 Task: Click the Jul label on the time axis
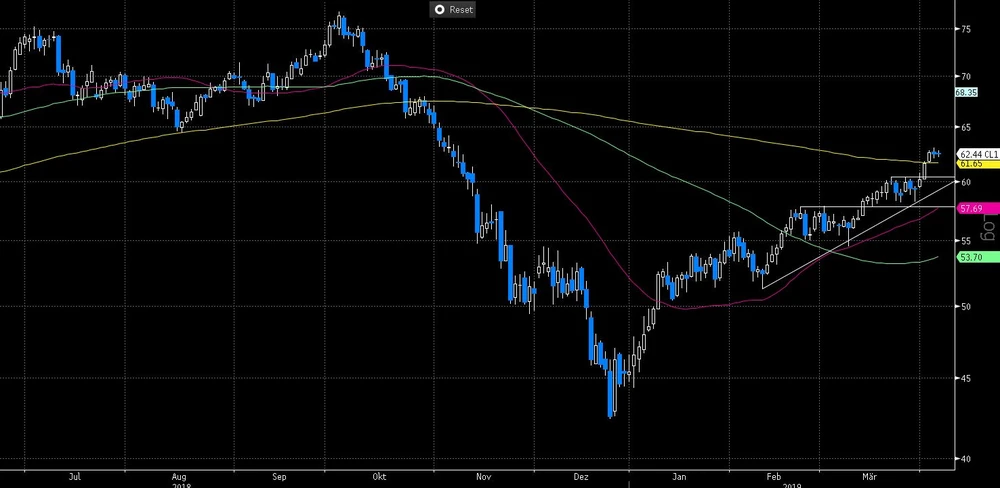pos(74,477)
